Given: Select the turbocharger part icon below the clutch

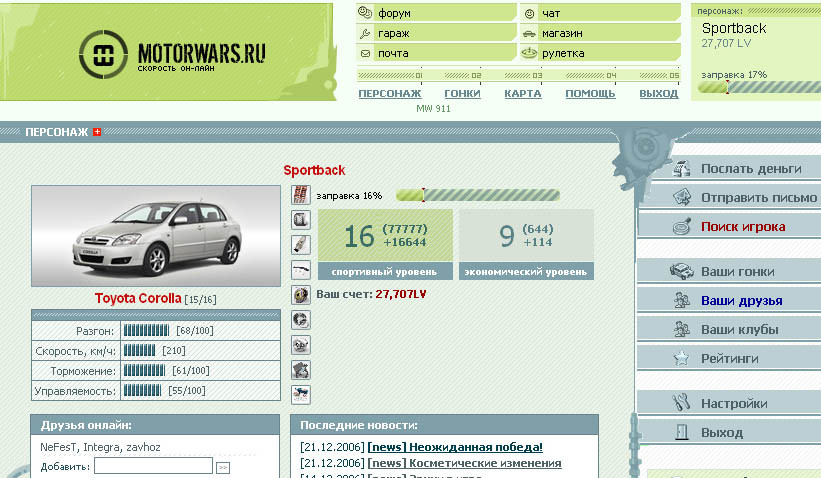Looking at the screenshot, I should pos(301,319).
